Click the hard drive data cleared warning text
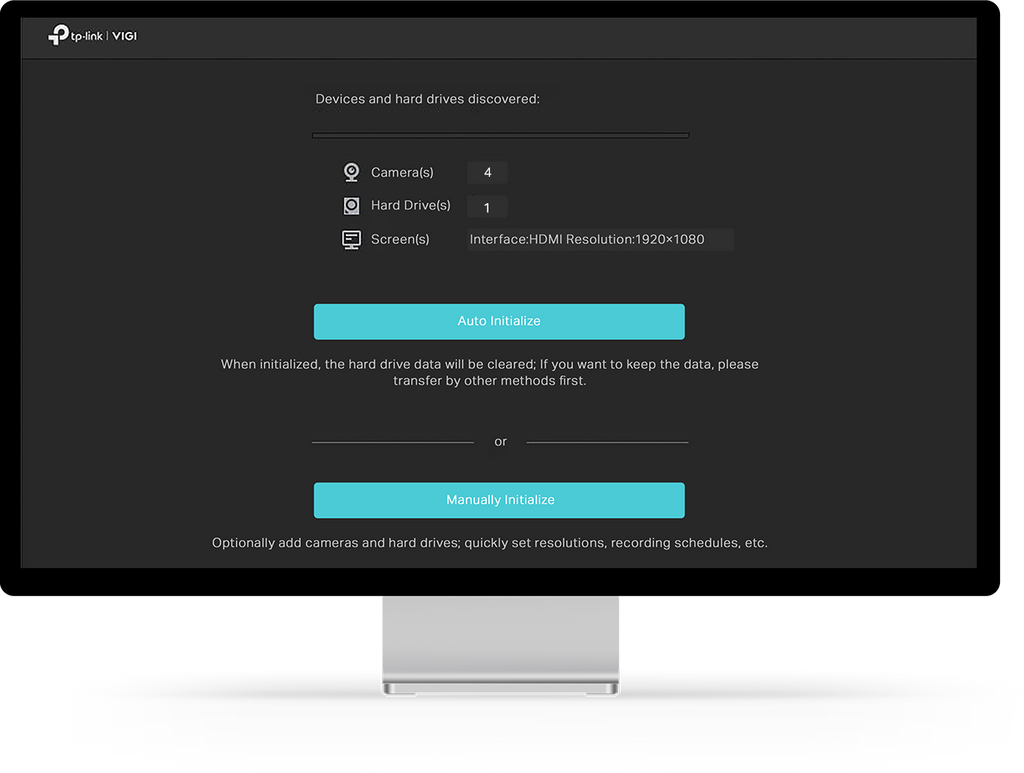 pyautogui.click(x=490, y=372)
